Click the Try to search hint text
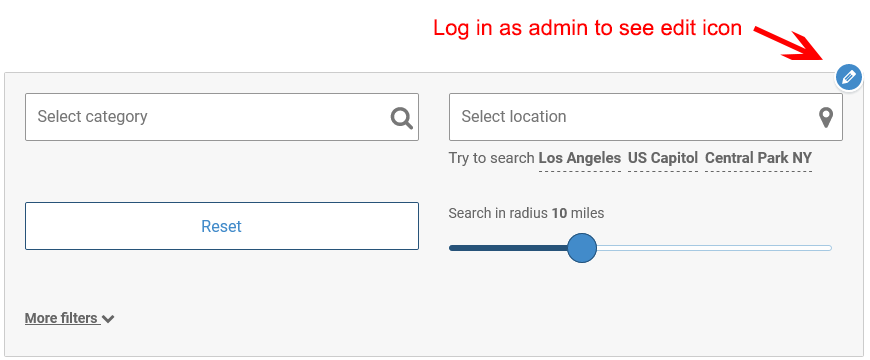The height and width of the screenshot is (360, 870). (492, 158)
